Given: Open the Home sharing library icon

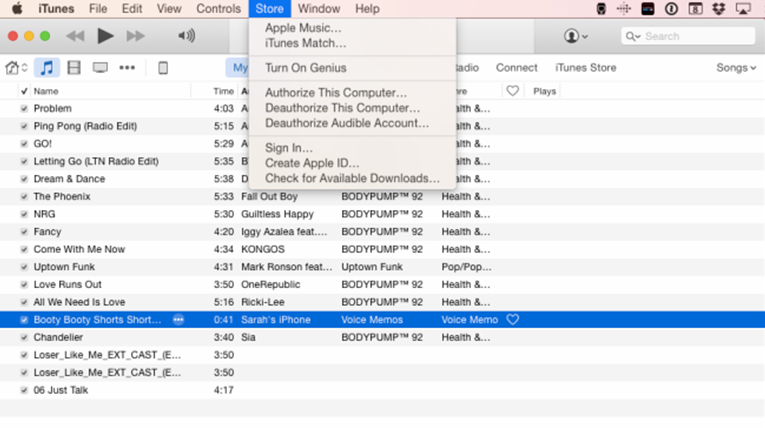Looking at the screenshot, I should click(12, 68).
